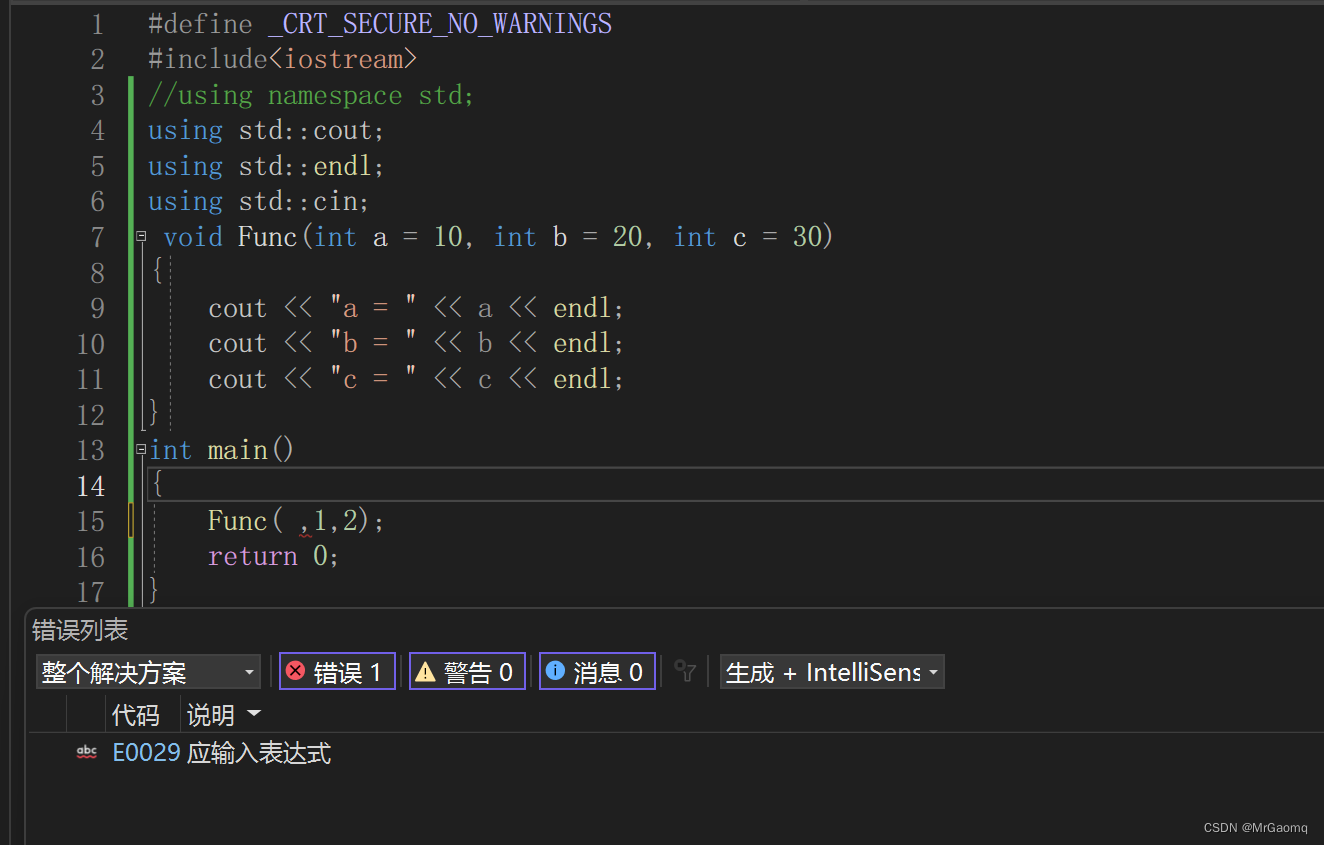Toggle the messages filter showing 消息 0
The width and height of the screenshot is (1324, 845).
[x=597, y=672]
